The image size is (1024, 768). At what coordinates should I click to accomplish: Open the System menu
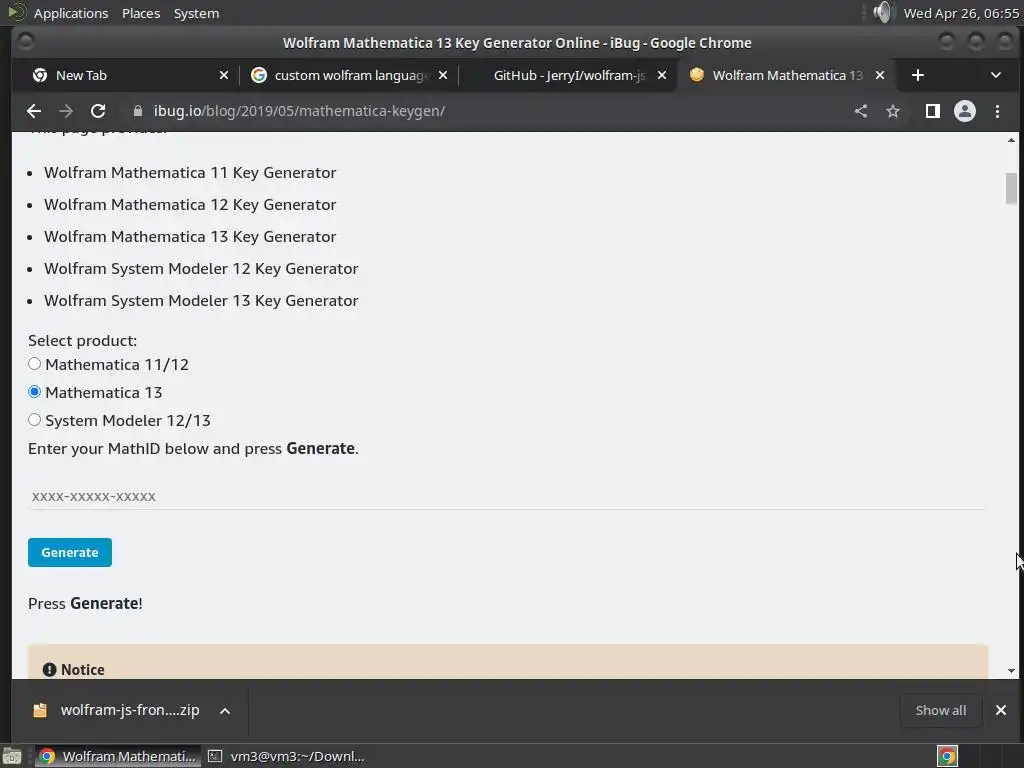click(196, 13)
